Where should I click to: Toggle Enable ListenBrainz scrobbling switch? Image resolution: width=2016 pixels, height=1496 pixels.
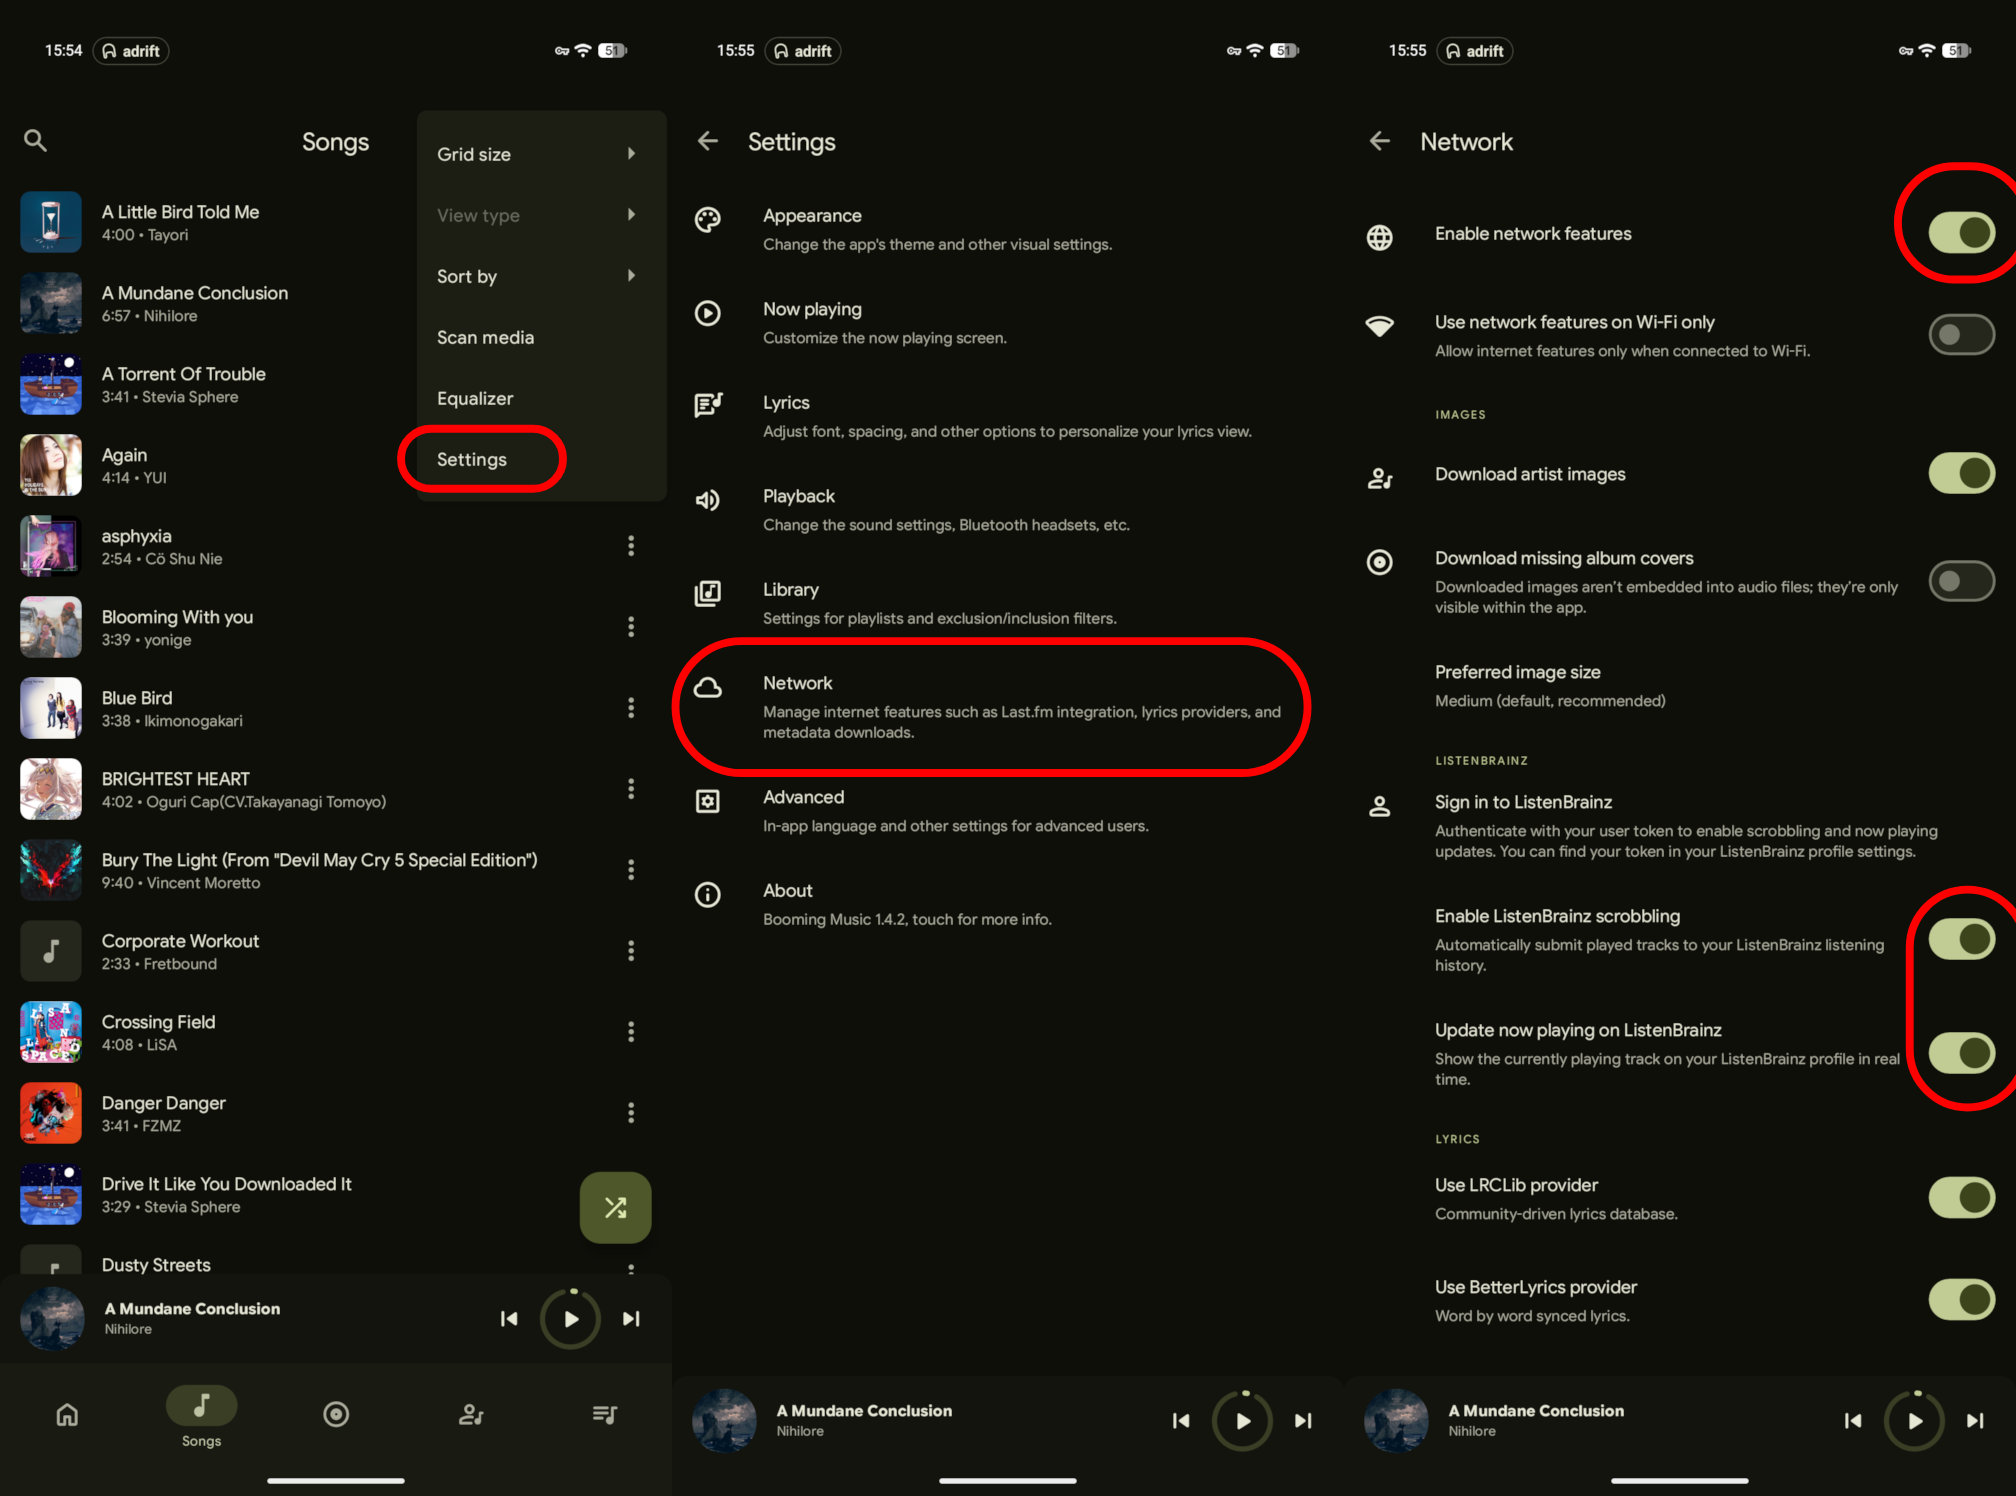click(x=1962, y=938)
